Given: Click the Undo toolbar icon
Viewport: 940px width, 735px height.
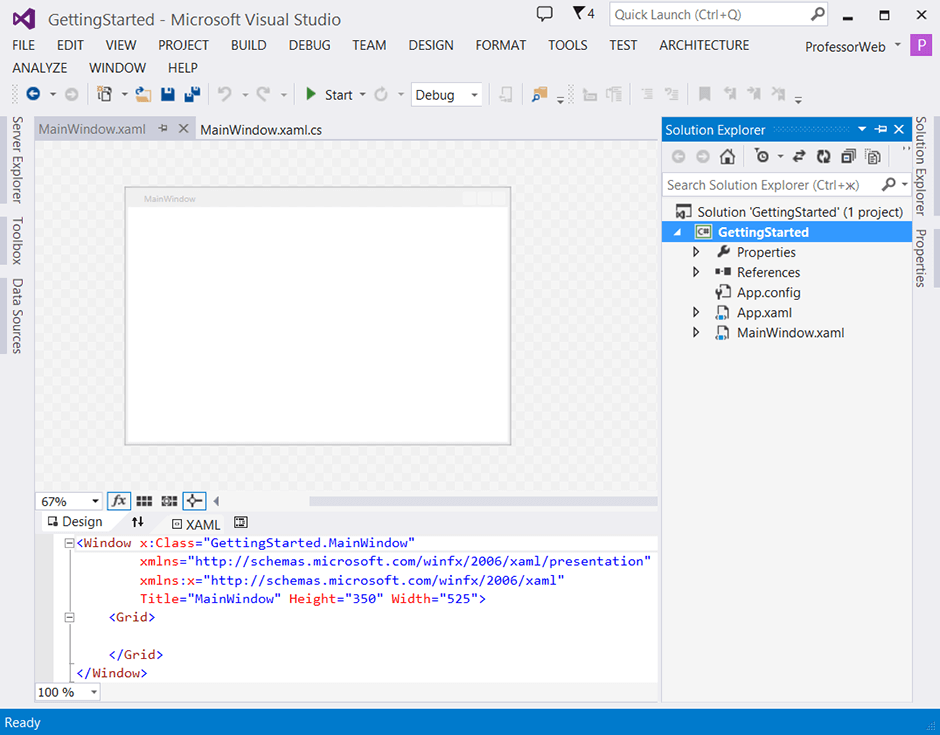Looking at the screenshot, I should click(x=225, y=94).
